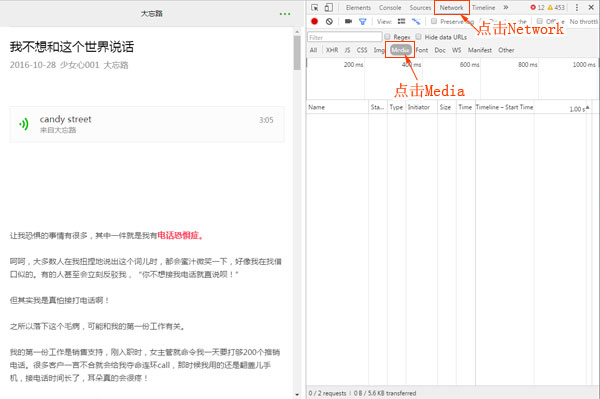This screenshot has height=399, width=600.
Task: Click the page vertical scrollbar thumb
Action: pyautogui.click(x=297, y=53)
